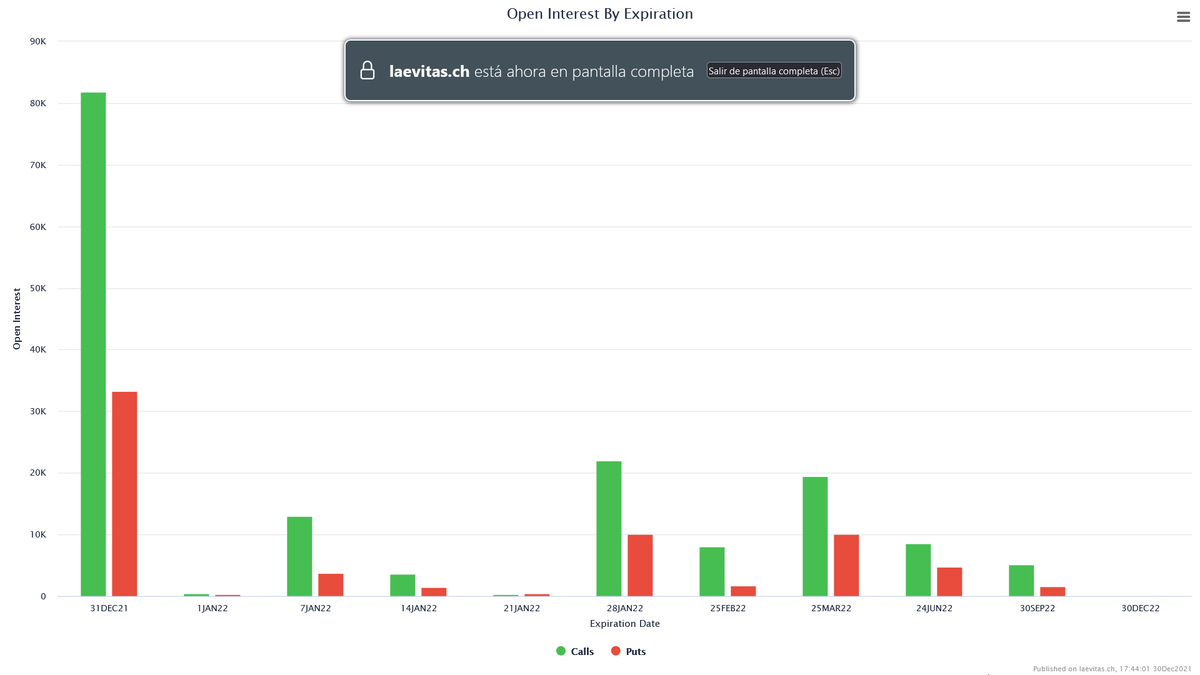This screenshot has width=1200, height=675.
Task: Click the green Calls legend dot
Action: coord(561,652)
